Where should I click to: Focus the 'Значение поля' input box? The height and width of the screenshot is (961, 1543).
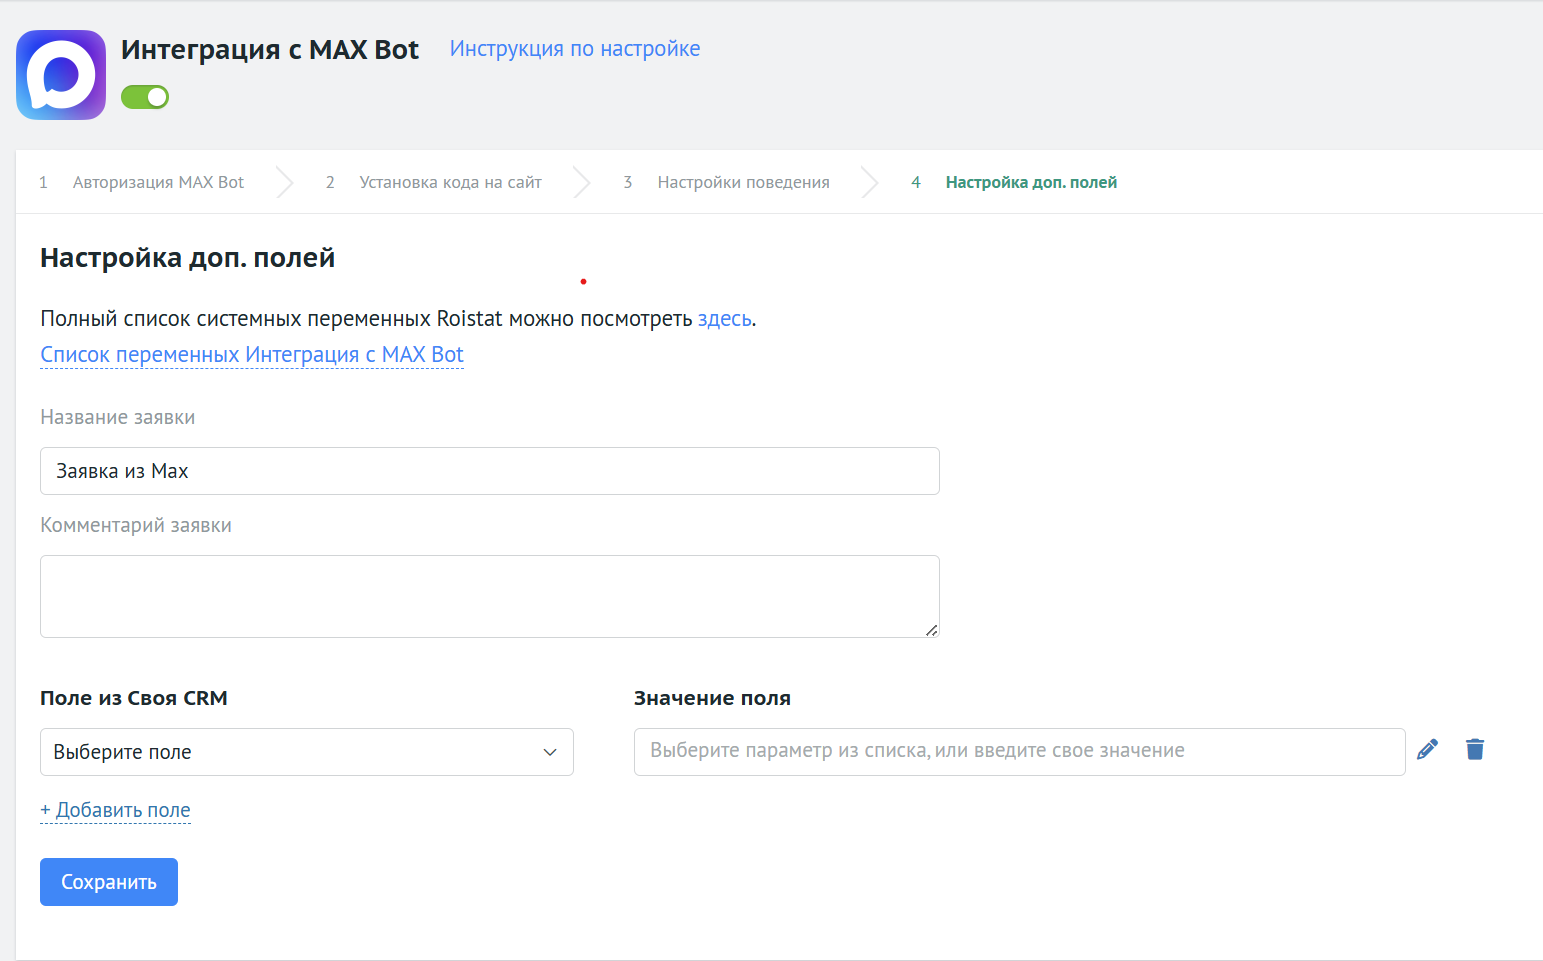[1019, 751]
